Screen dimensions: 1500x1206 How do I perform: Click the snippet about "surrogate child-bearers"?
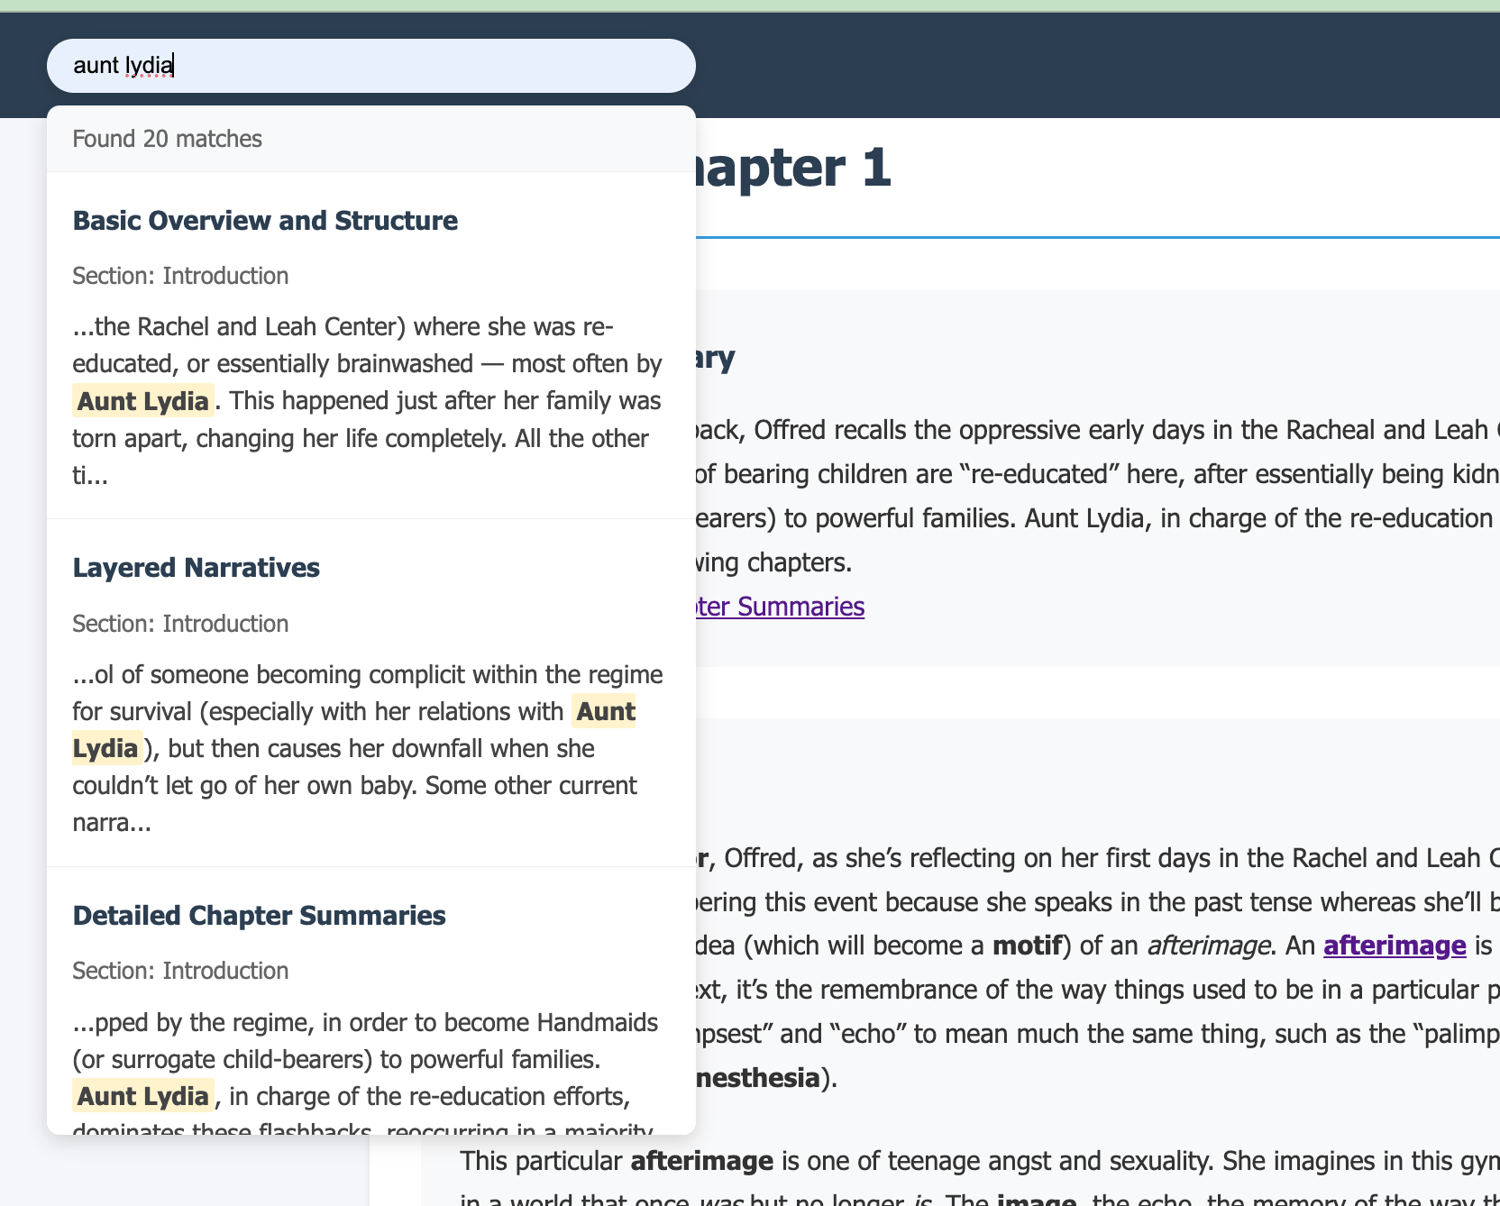point(367,1077)
